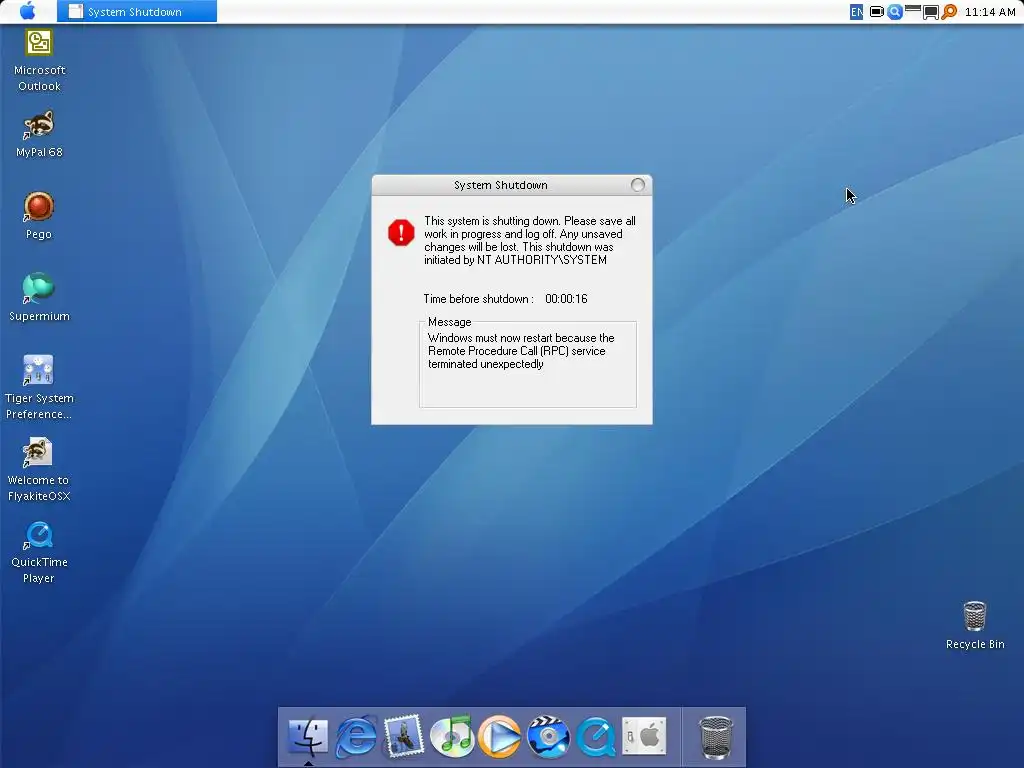Select QuickTime Player desktop shortcut
The width and height of the screenshot is (1024, 768).
coord(39,552)
